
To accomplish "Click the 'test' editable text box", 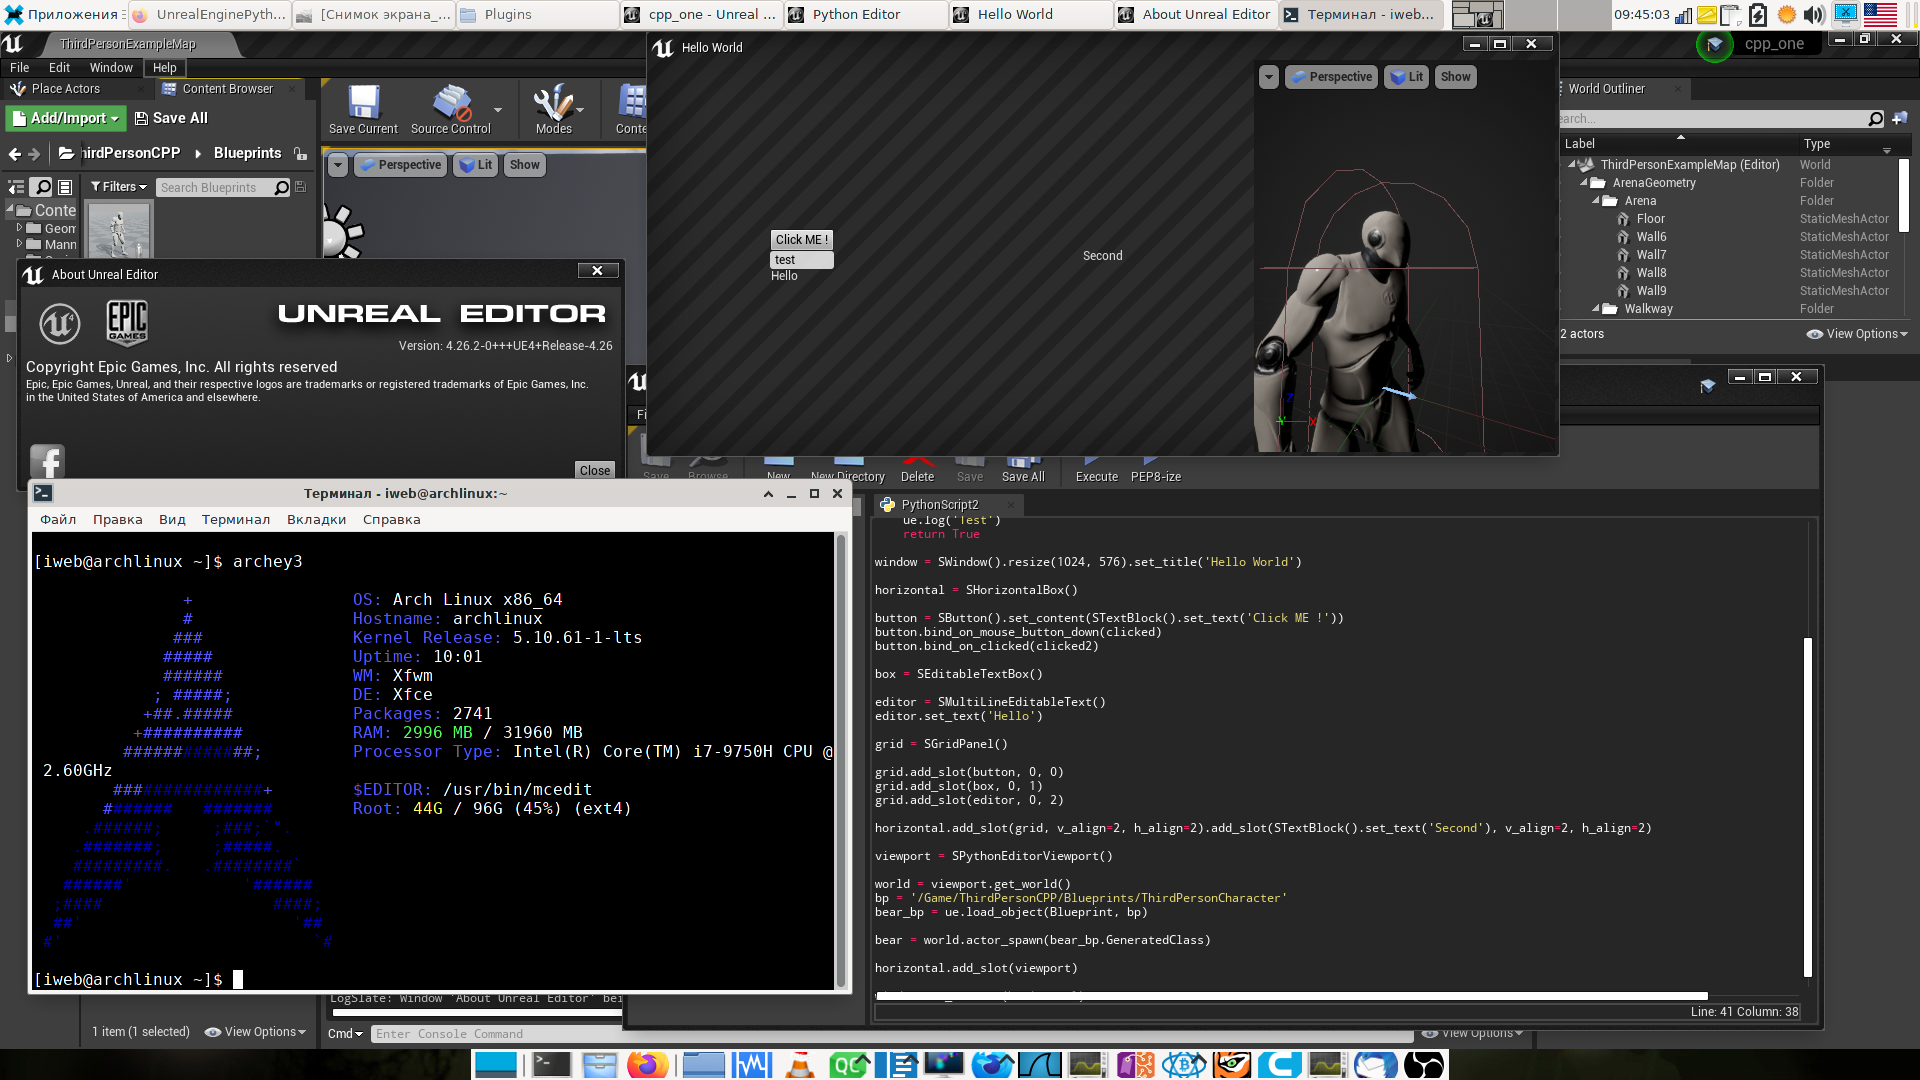I will [801, 260].
